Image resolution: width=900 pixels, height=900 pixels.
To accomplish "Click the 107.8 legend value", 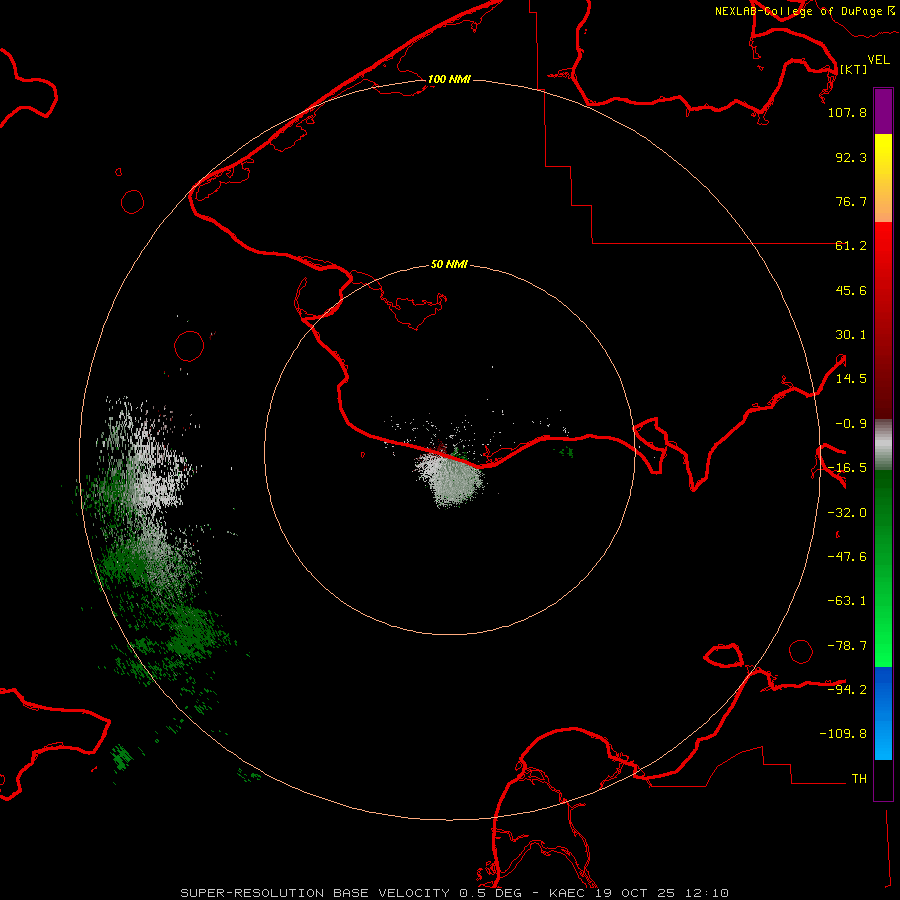I will coord(847,112).
